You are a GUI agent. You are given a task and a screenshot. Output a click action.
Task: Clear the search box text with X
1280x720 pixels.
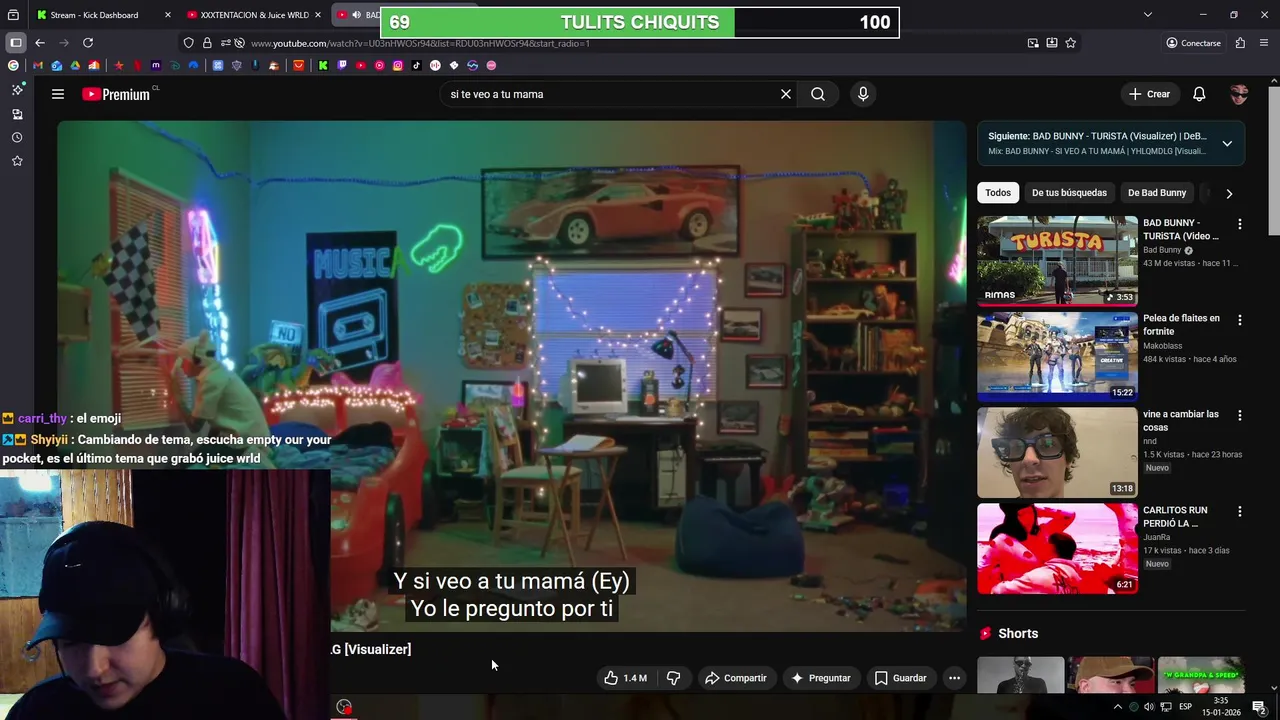pos(786,94)
